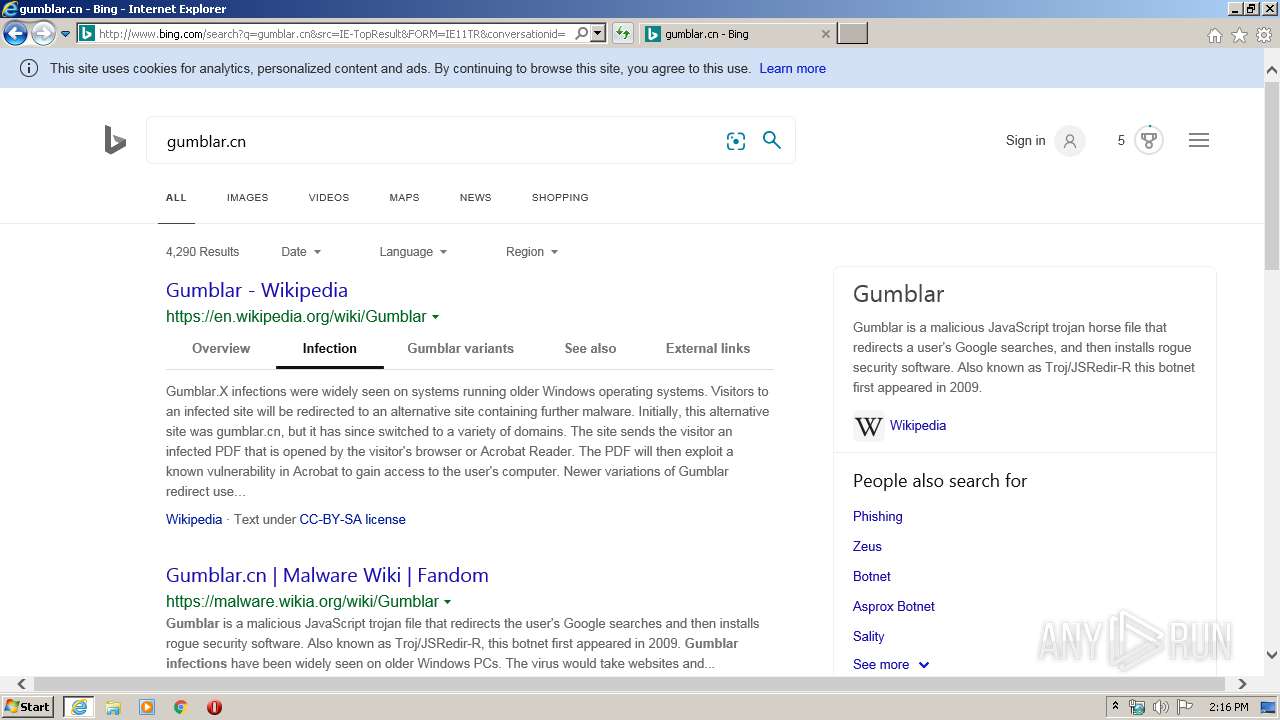
Task: Close the gumblar.cn Bing tab
Action: (x=825, y=34)
